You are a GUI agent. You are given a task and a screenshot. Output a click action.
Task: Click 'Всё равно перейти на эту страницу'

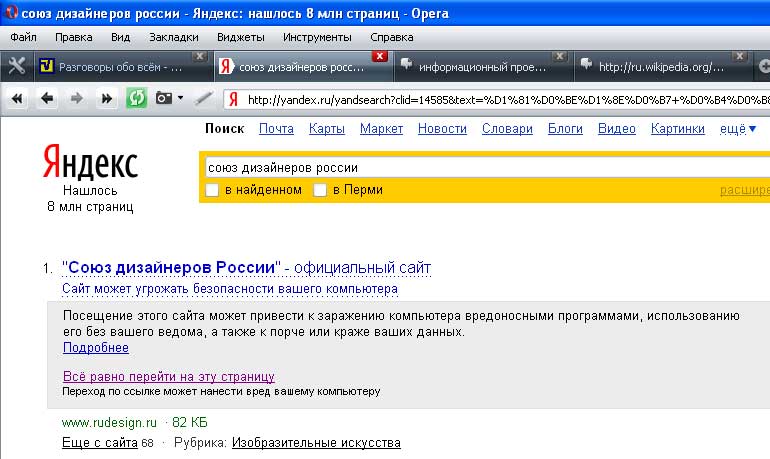[168, 377]
